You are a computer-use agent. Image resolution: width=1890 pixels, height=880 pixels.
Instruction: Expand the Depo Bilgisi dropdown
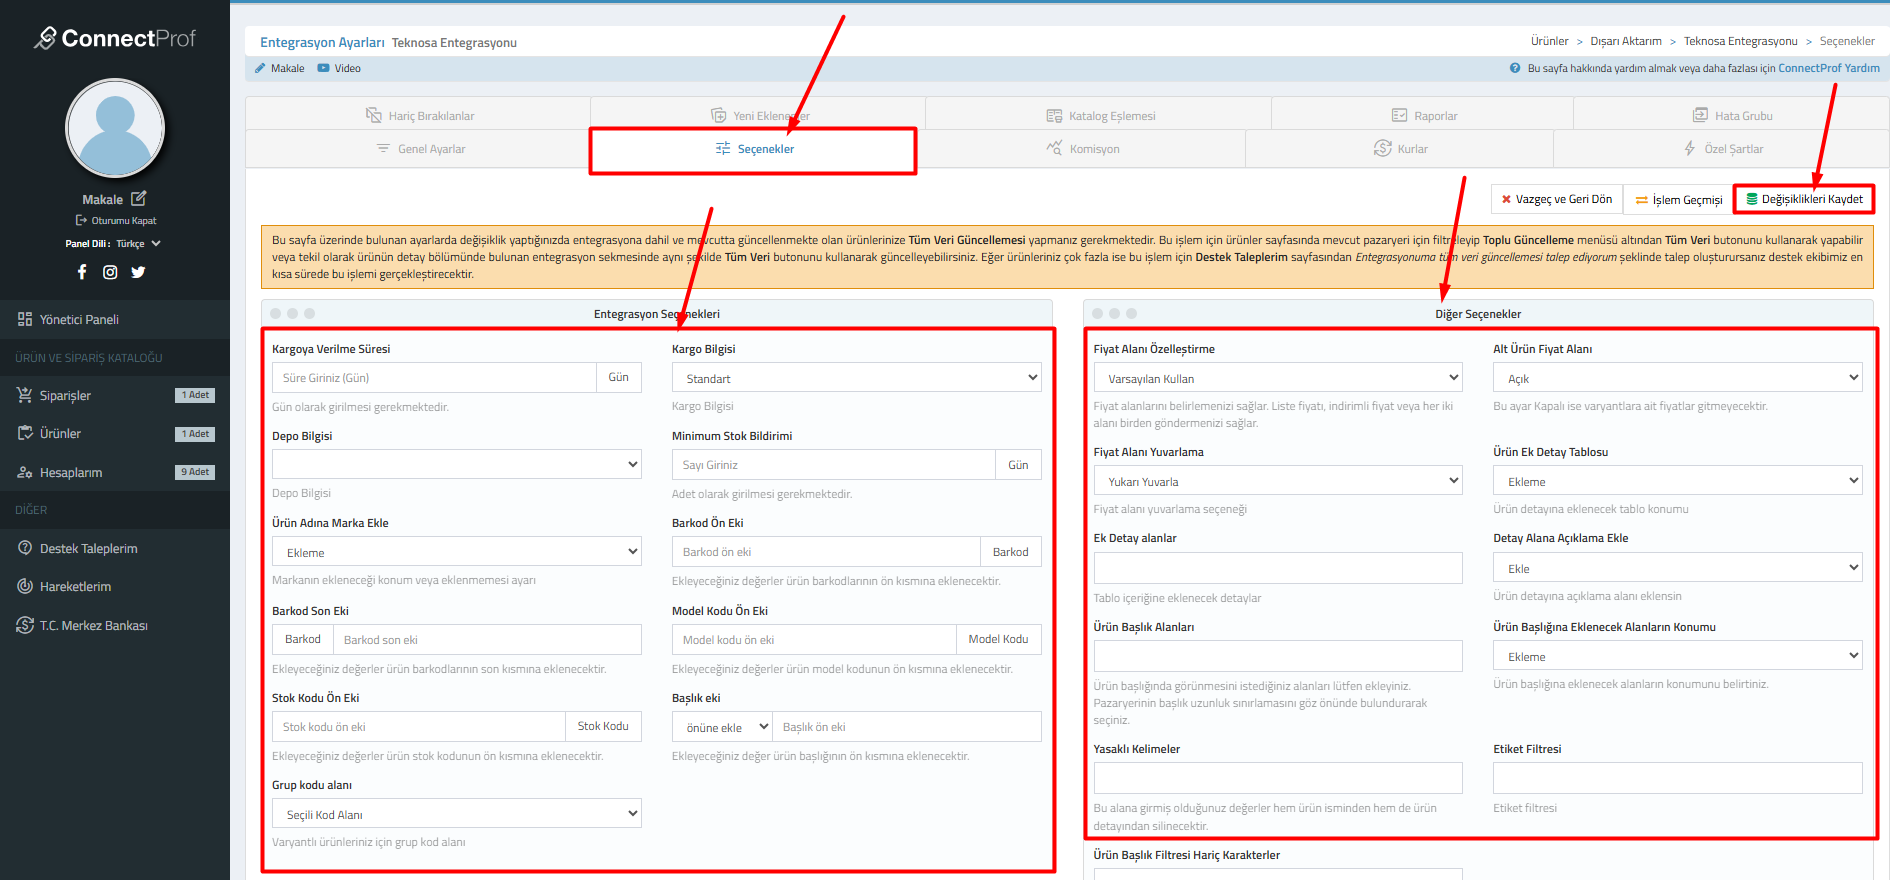coord(456,465)
